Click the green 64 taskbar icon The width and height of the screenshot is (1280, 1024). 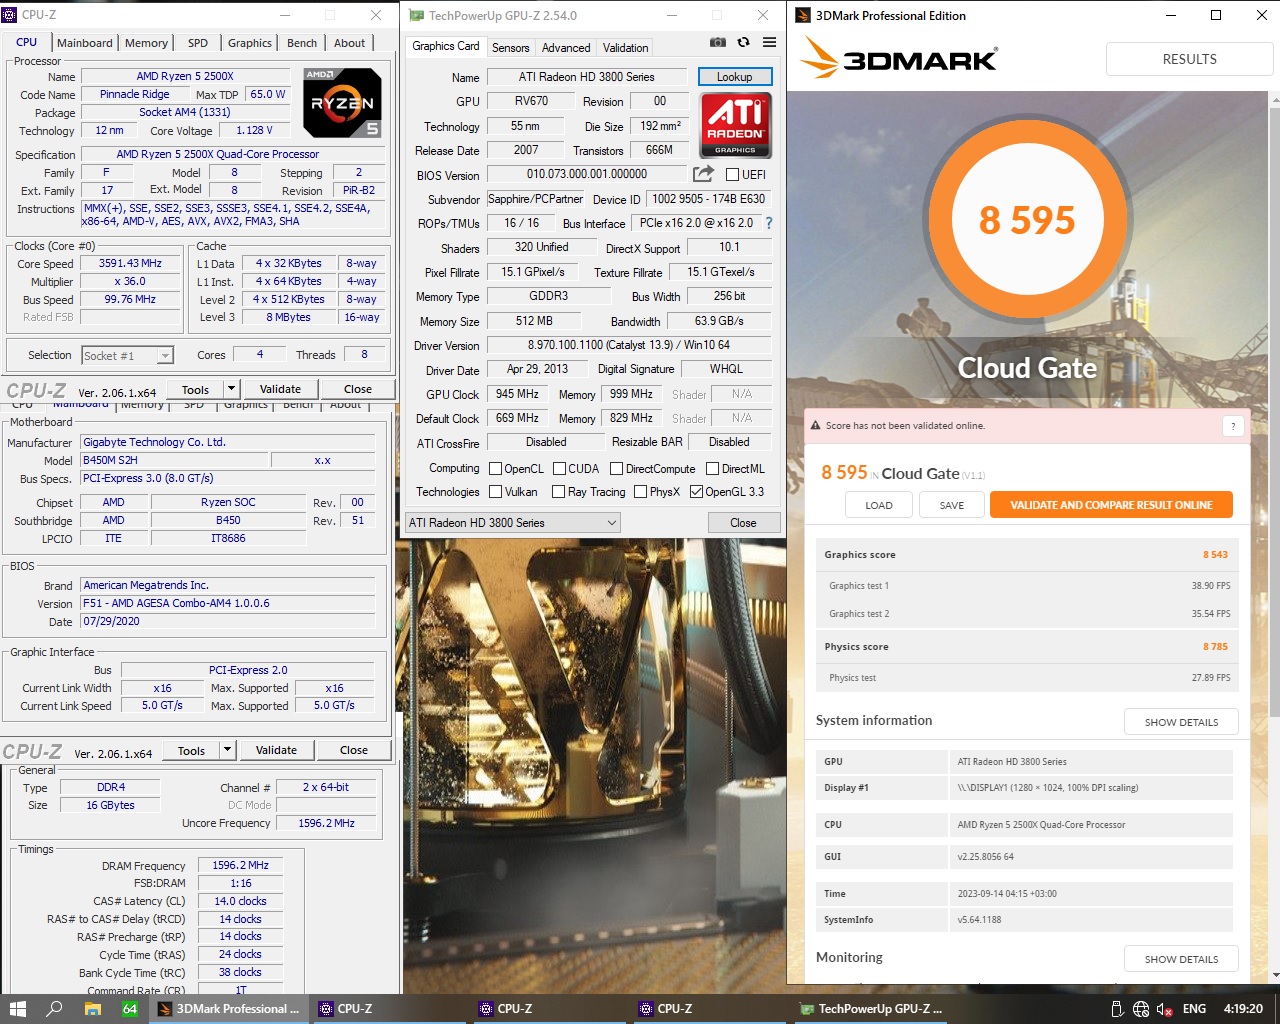point(130,1009)
